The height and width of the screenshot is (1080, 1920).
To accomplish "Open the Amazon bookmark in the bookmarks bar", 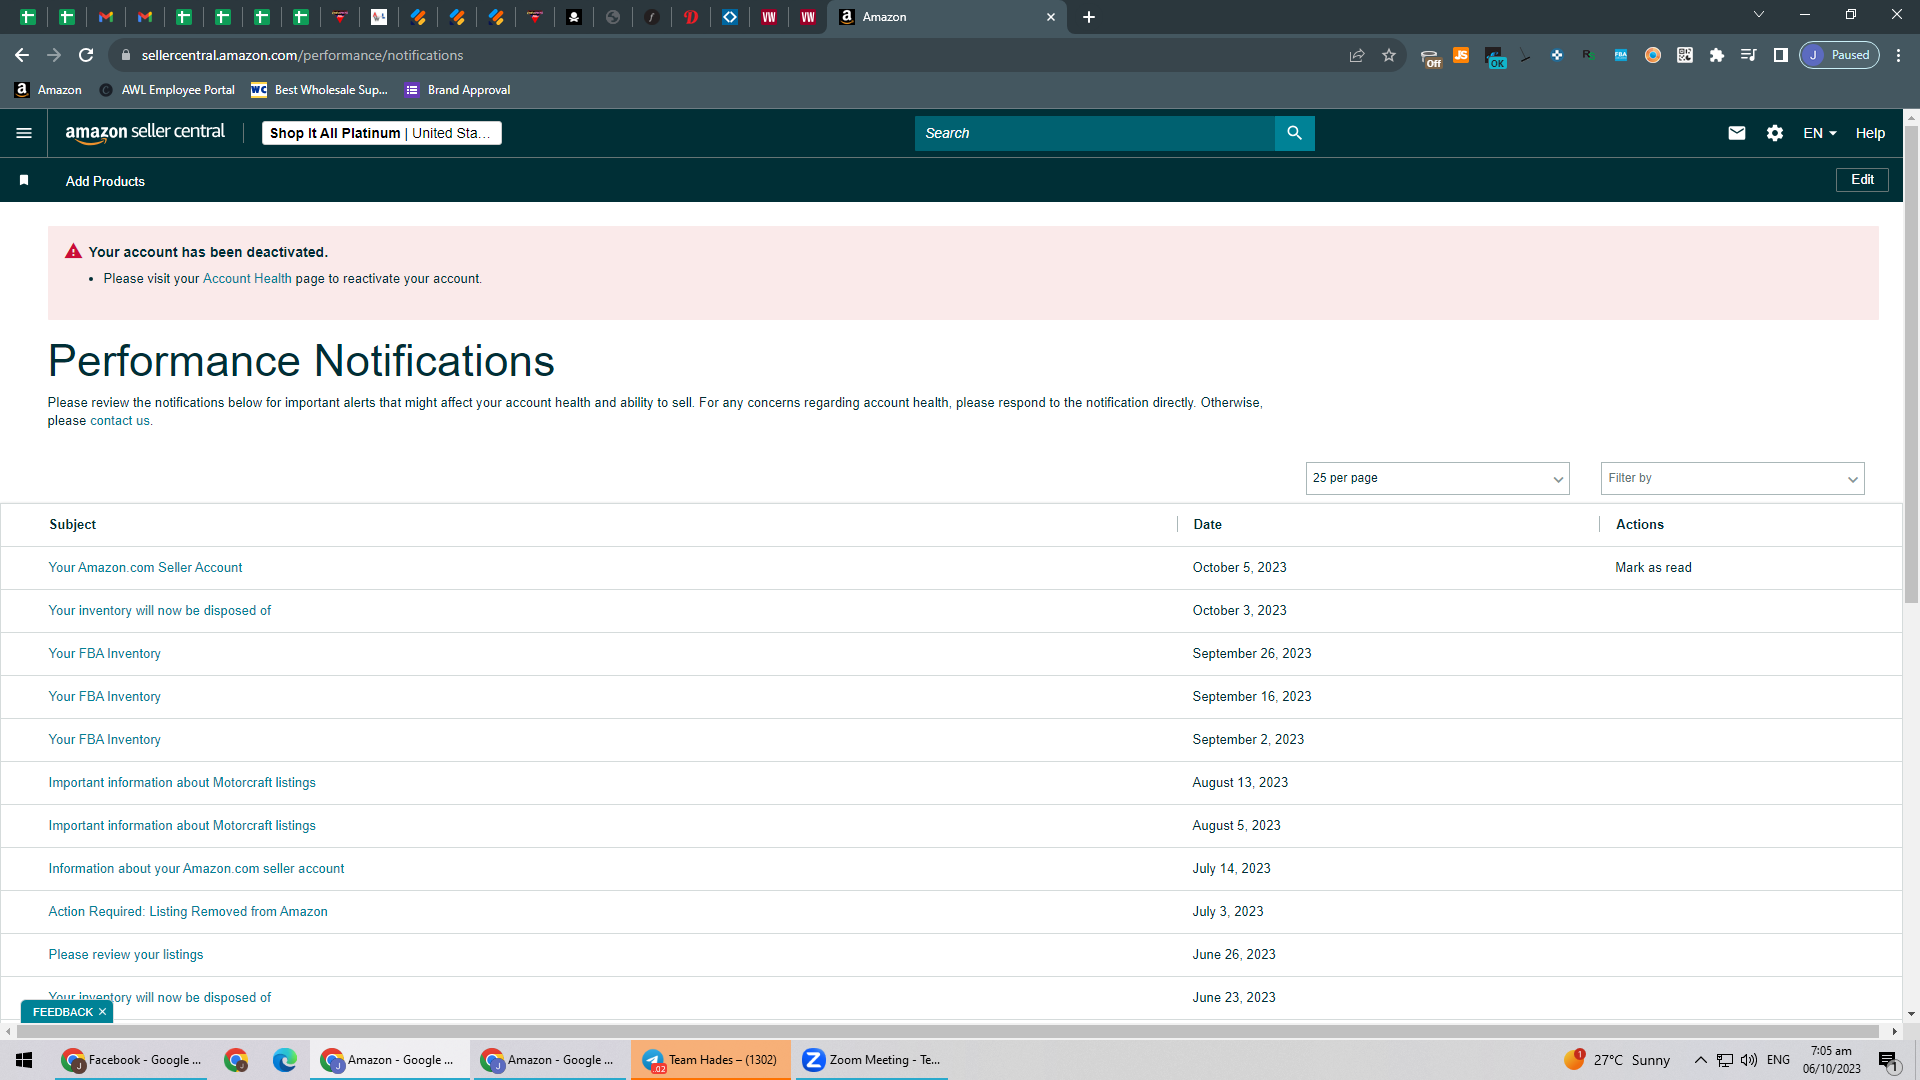I will [x=48, y=90].
